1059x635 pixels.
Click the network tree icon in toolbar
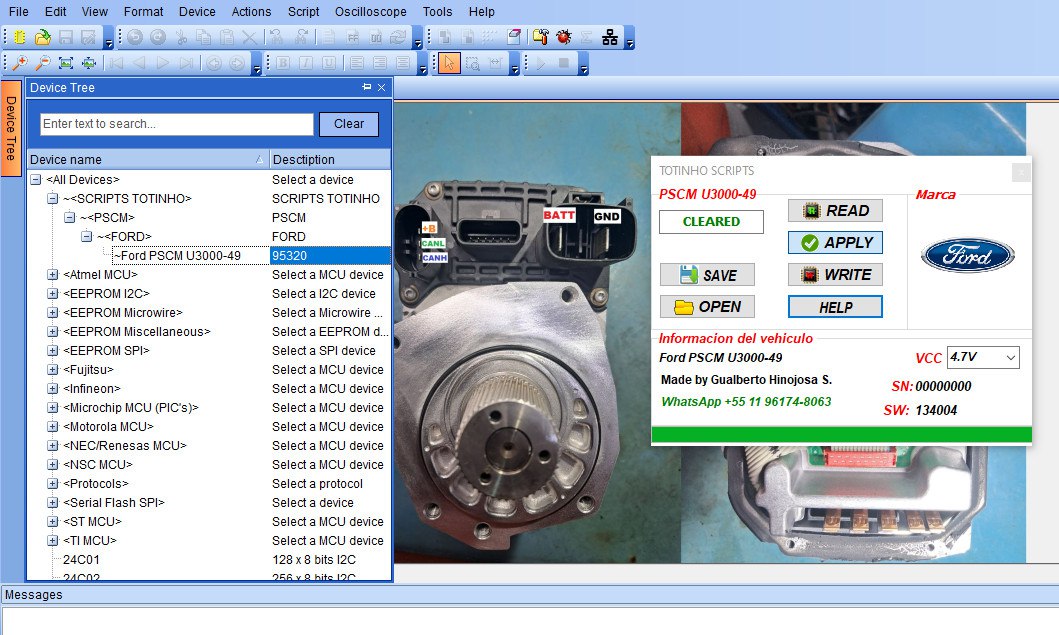(609, 37)
